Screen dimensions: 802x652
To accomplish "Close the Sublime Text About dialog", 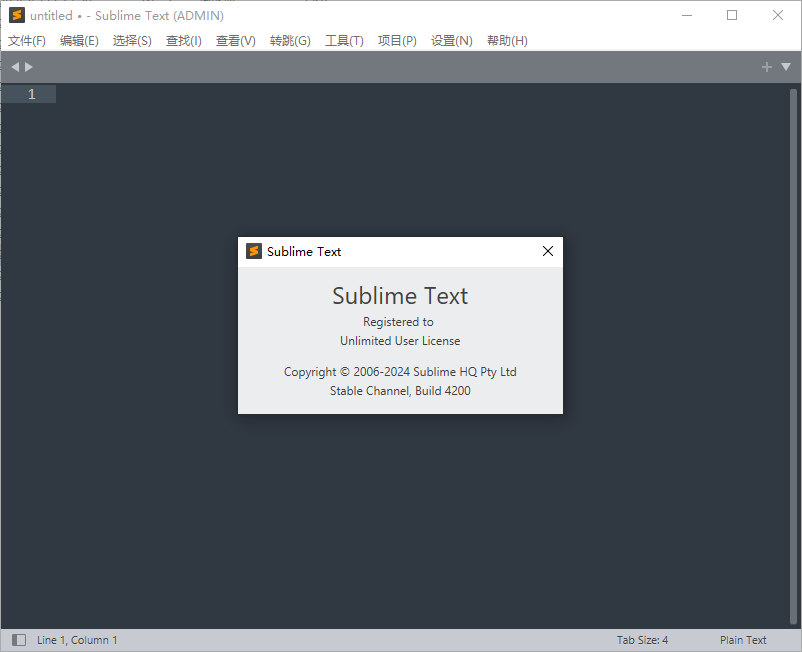I will 547,251.
